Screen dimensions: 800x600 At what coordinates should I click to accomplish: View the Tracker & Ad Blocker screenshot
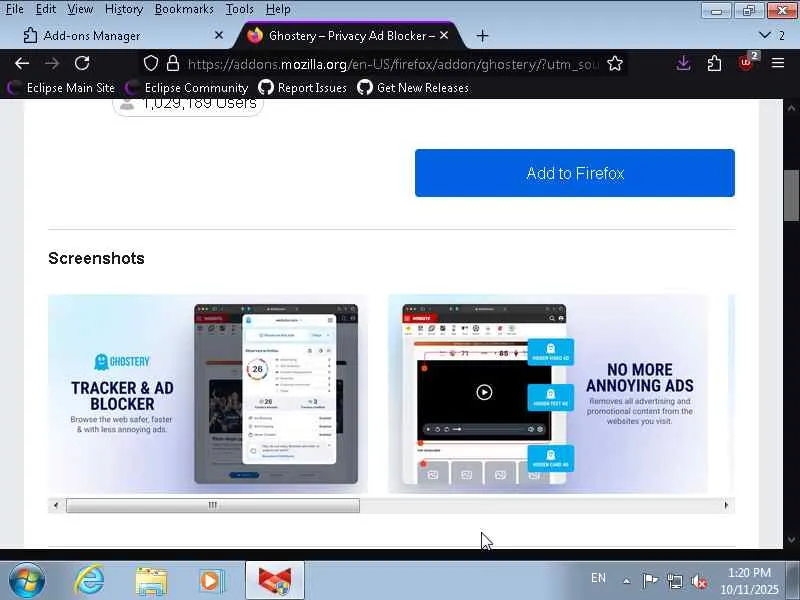click(208, 394)
